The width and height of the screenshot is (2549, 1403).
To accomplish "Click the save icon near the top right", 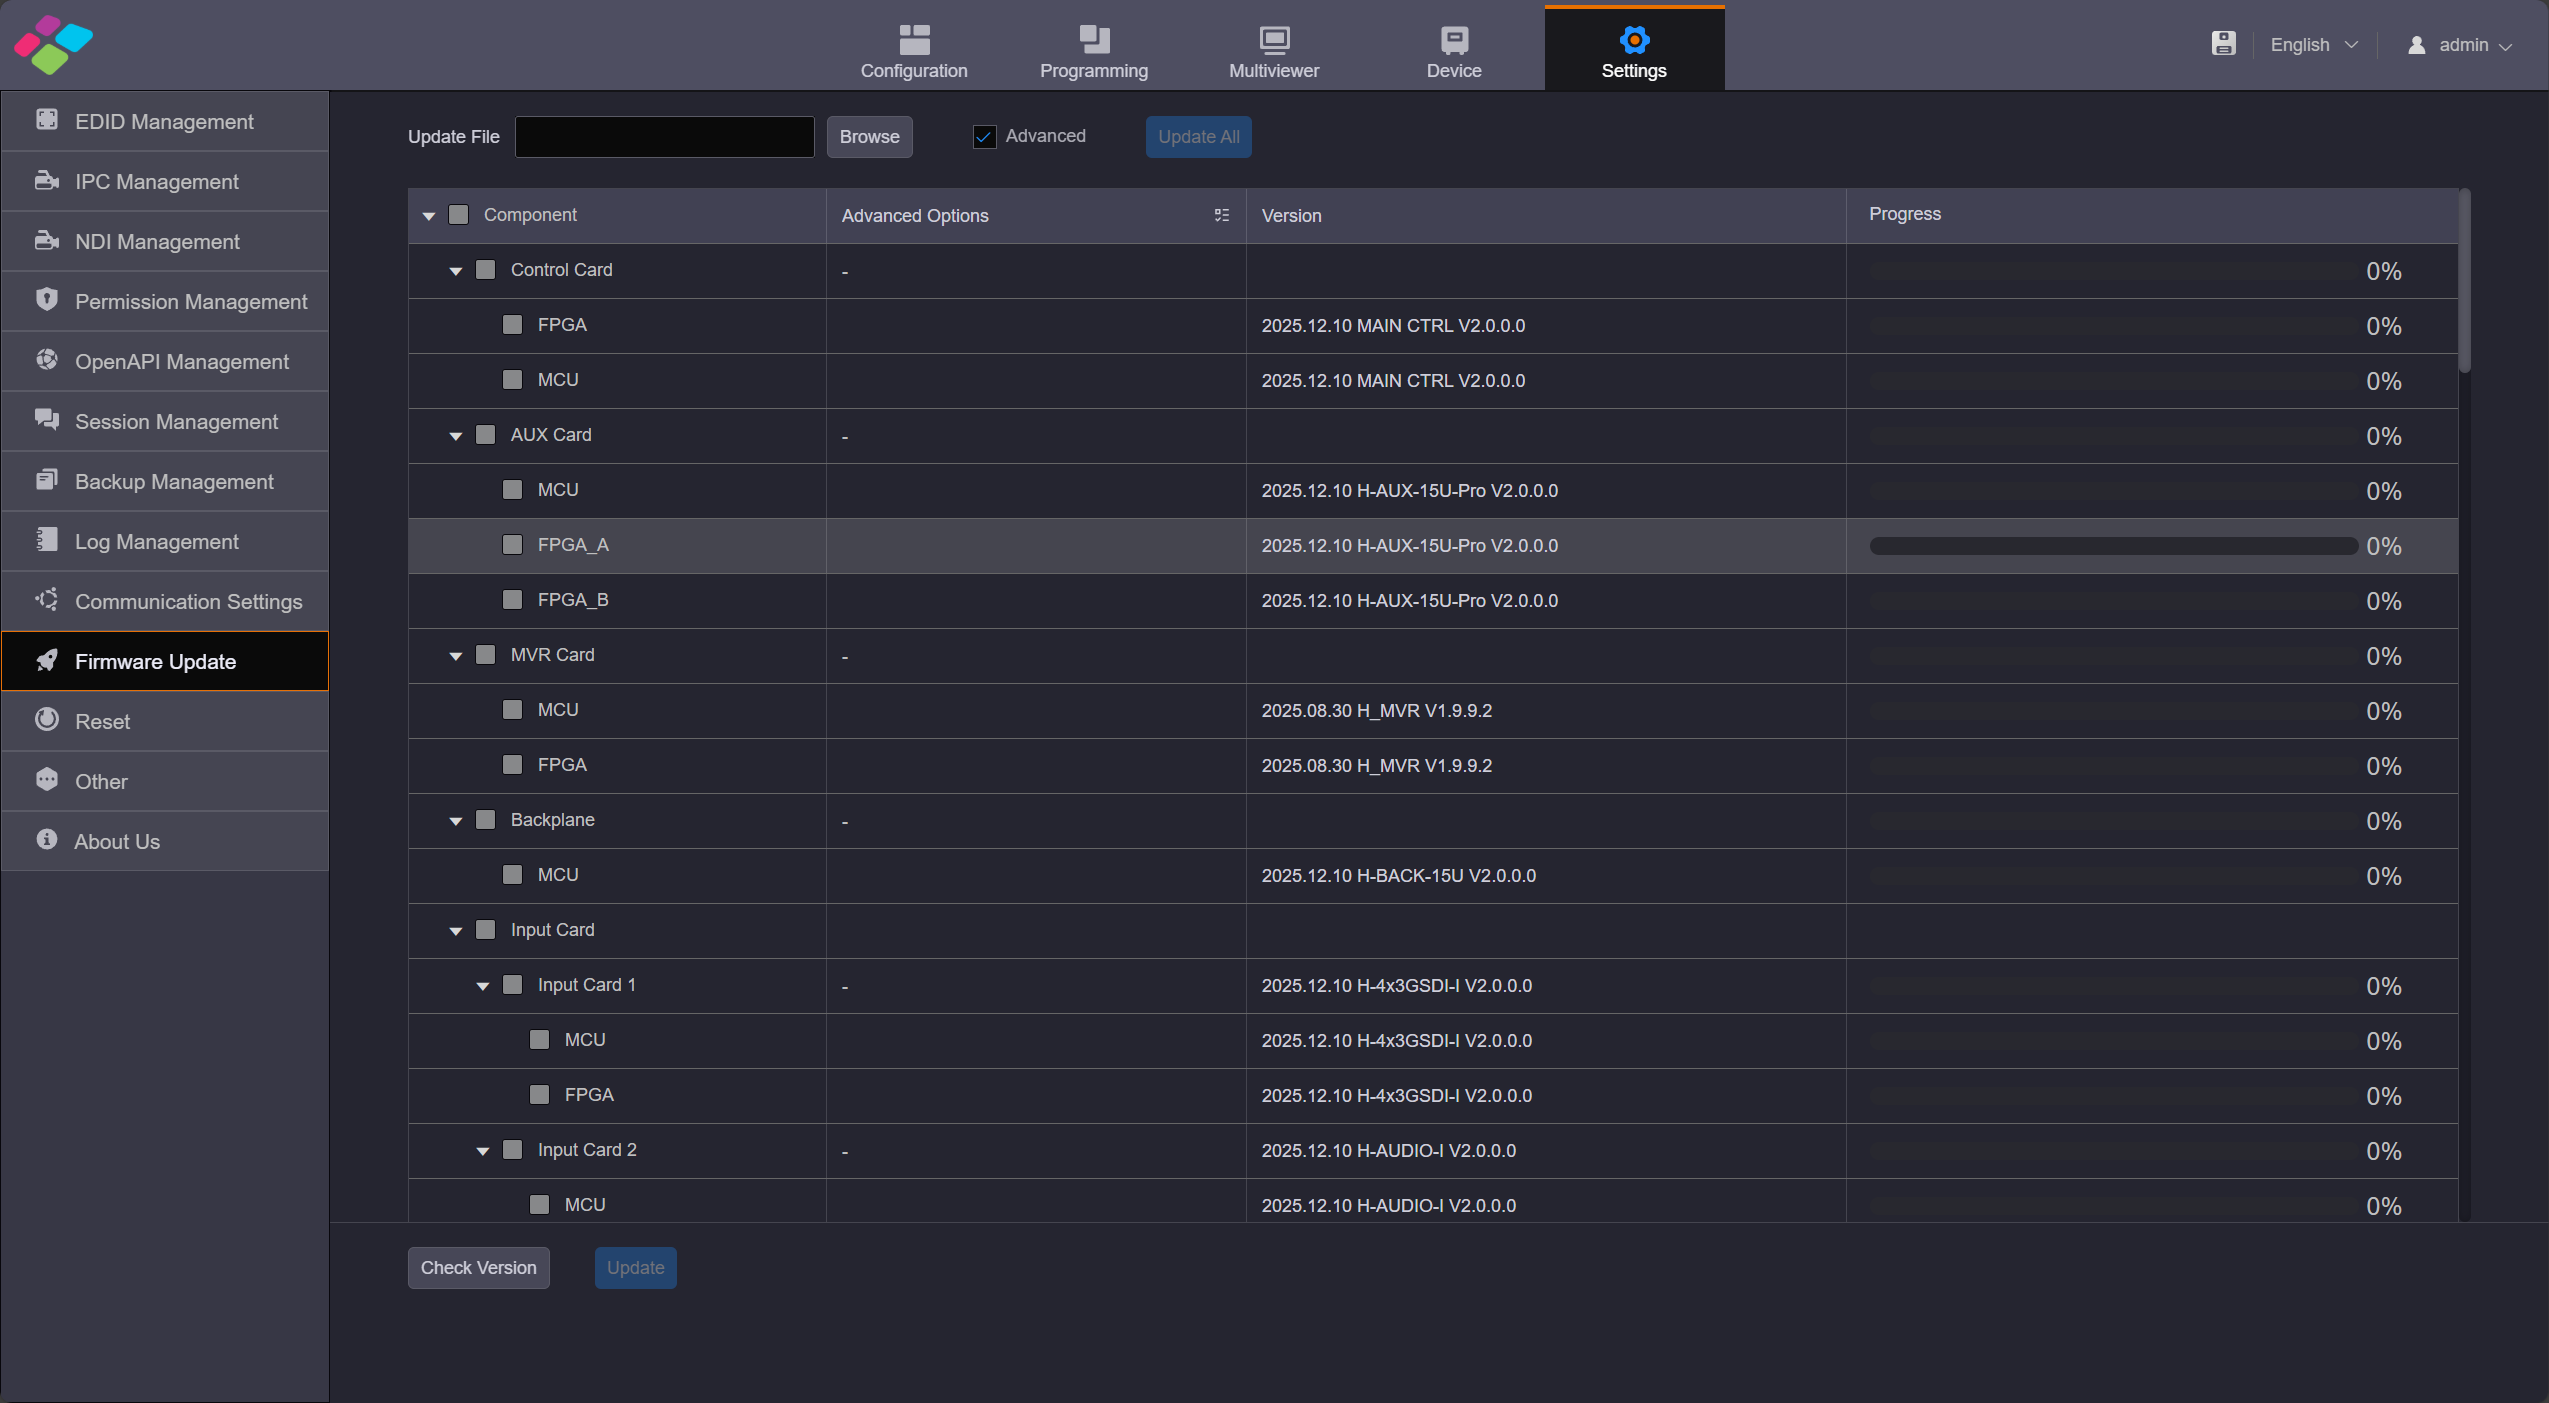I will coord(2223,44).
